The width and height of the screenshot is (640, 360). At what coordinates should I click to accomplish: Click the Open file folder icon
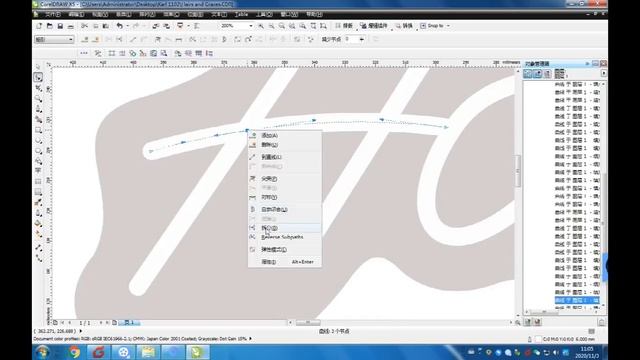point(49,26)
